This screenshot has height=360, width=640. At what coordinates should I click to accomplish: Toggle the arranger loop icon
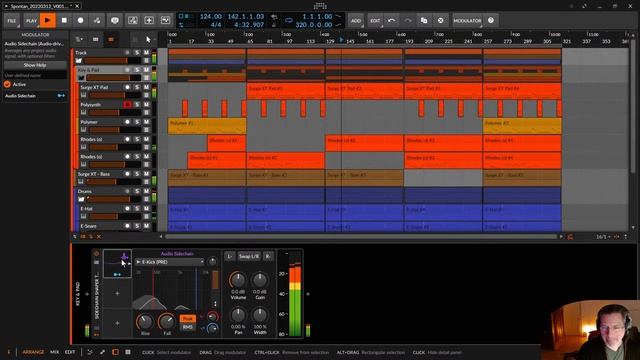[289, 20]
